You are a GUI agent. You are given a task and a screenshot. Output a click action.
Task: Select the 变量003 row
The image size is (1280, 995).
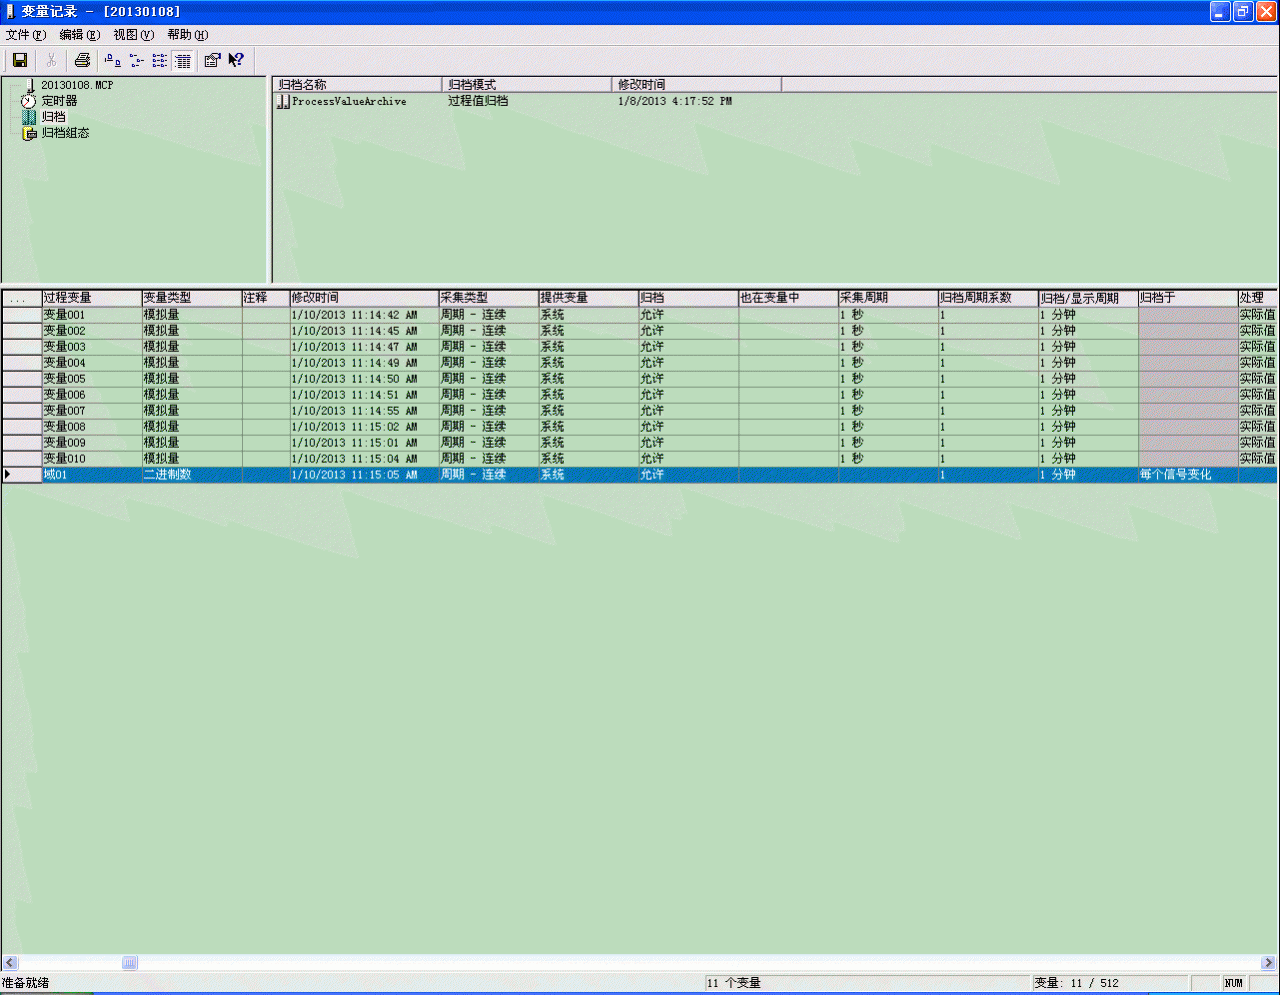click(639, 346)
